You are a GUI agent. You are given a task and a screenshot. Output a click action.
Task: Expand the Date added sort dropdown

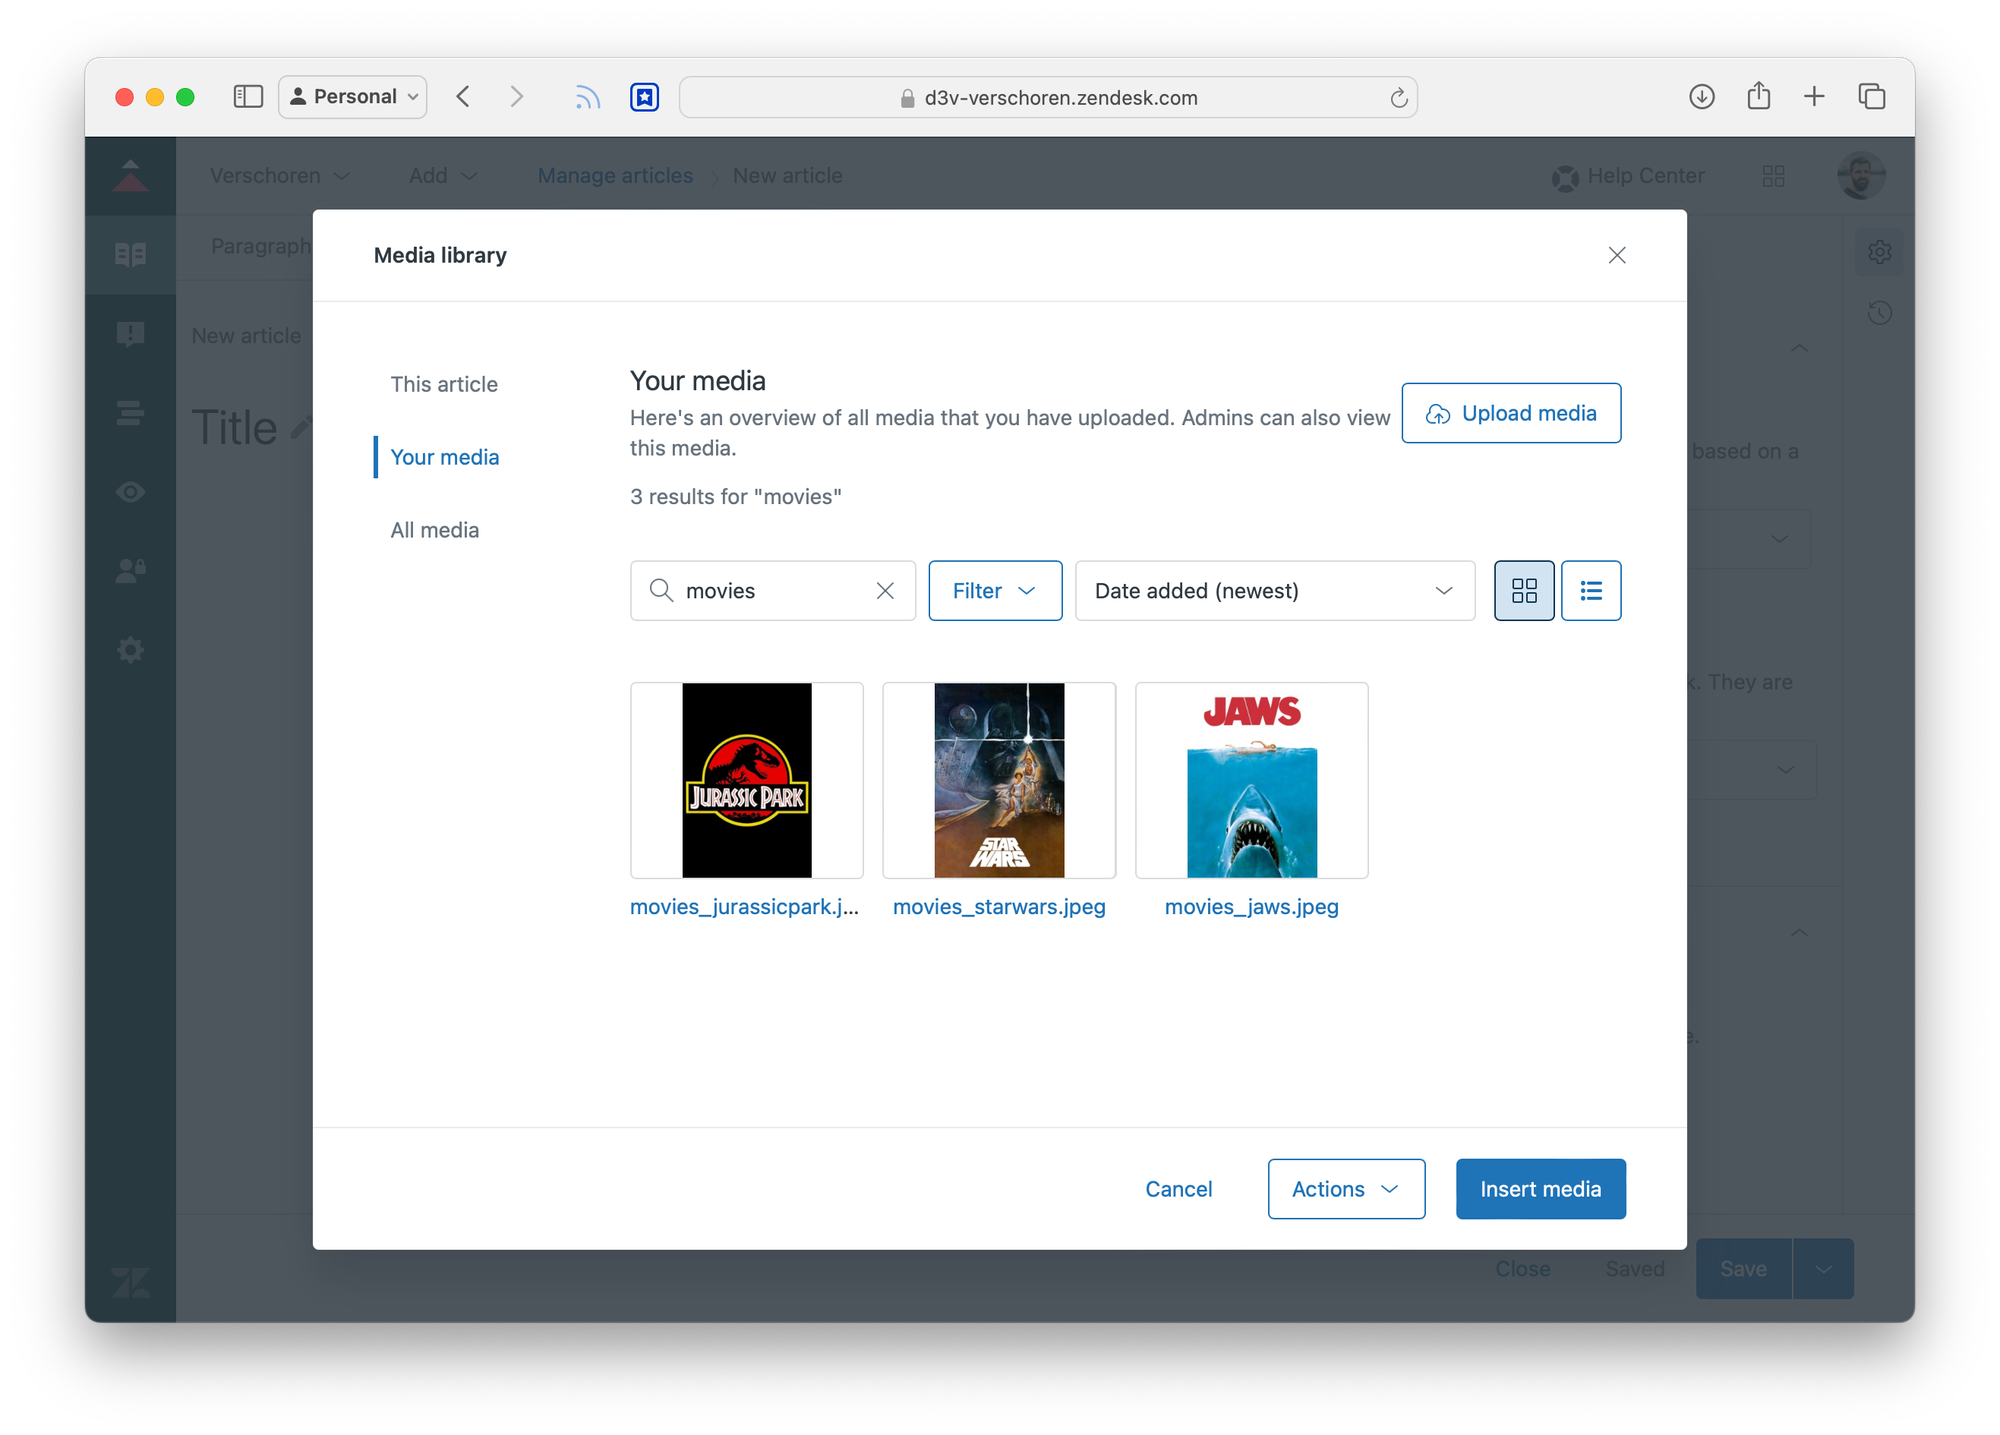click(x=1274, y=591)
